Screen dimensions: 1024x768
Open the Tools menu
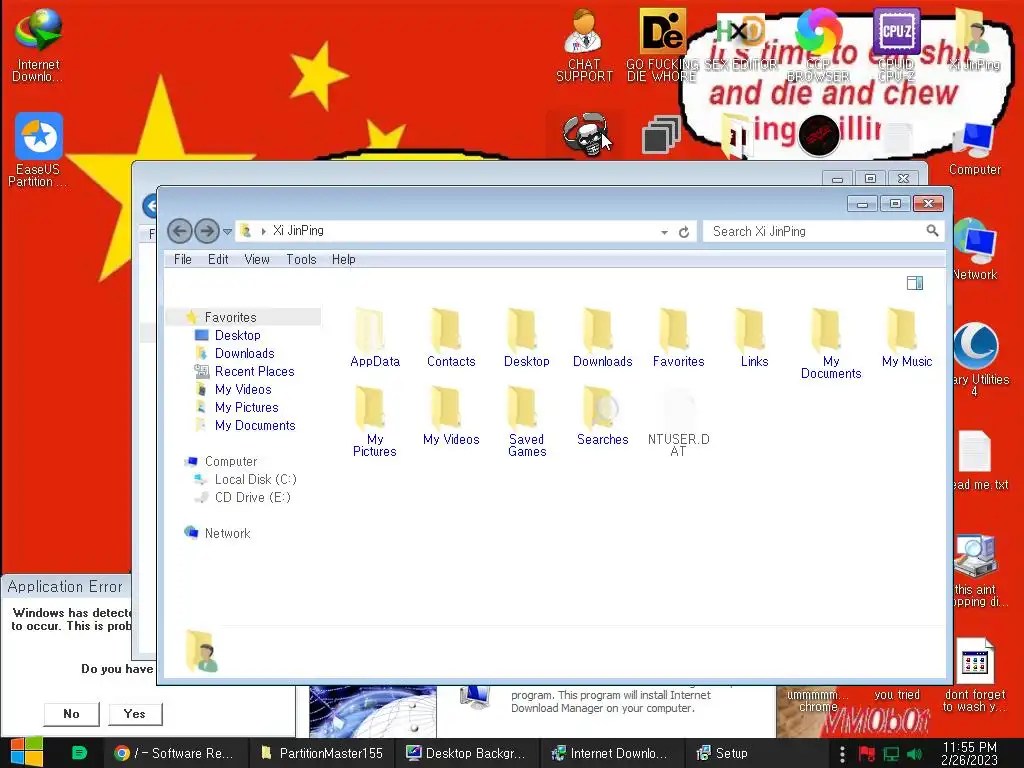(x=301, y=259)
